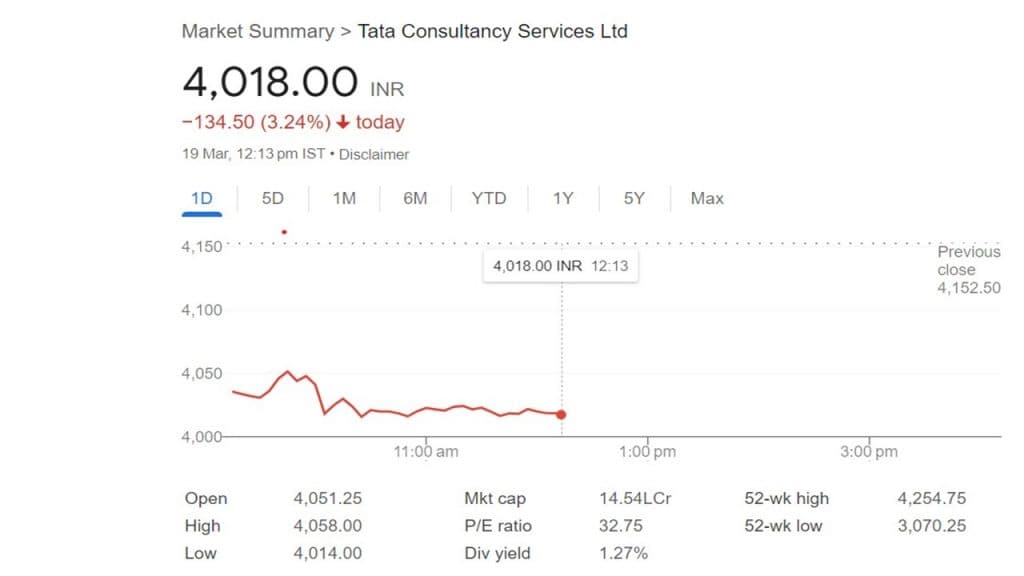
Task: Click the red price point marker at 12:13
Action: pyautogui.click(x=561, y=414)
